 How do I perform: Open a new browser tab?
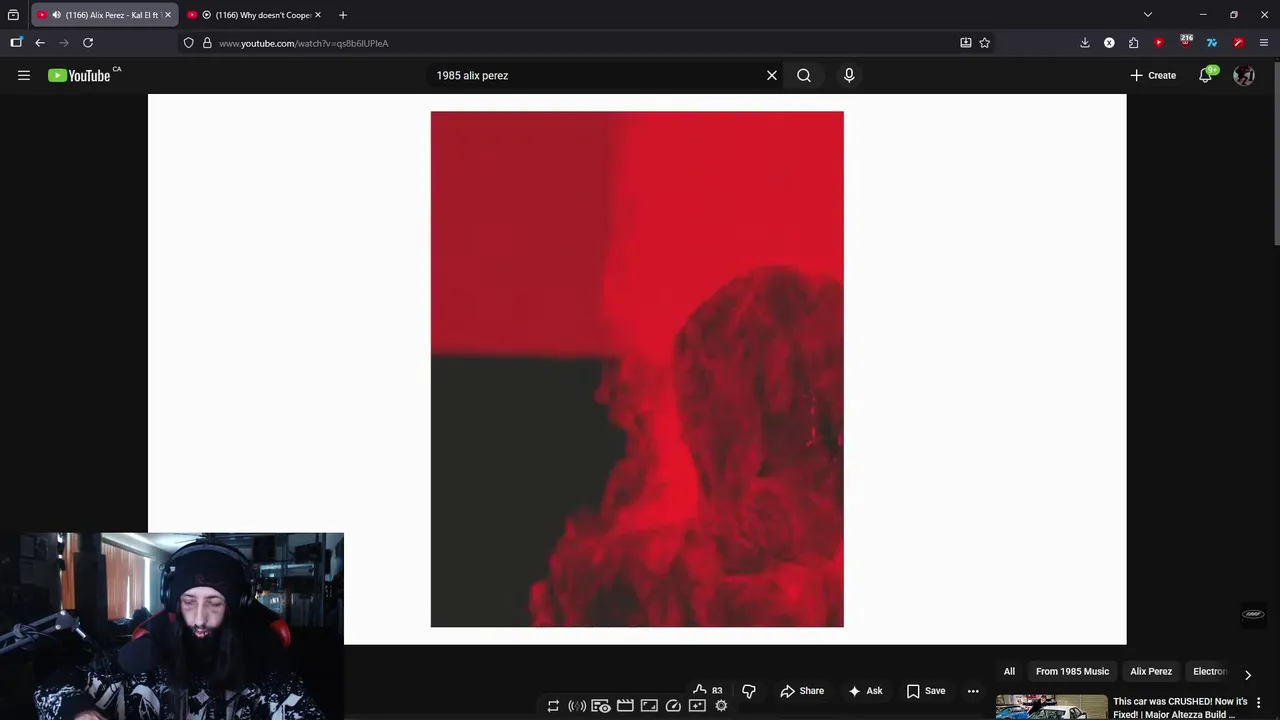coord(343,15)
